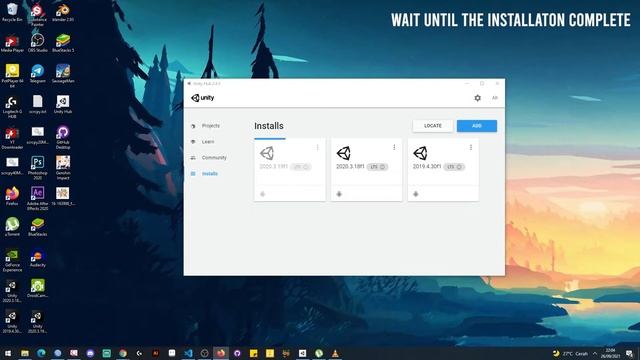Open three-dot menu of 2019.4.30f1 card
This screenshot has width=640, height=360.
pos(471,147)
